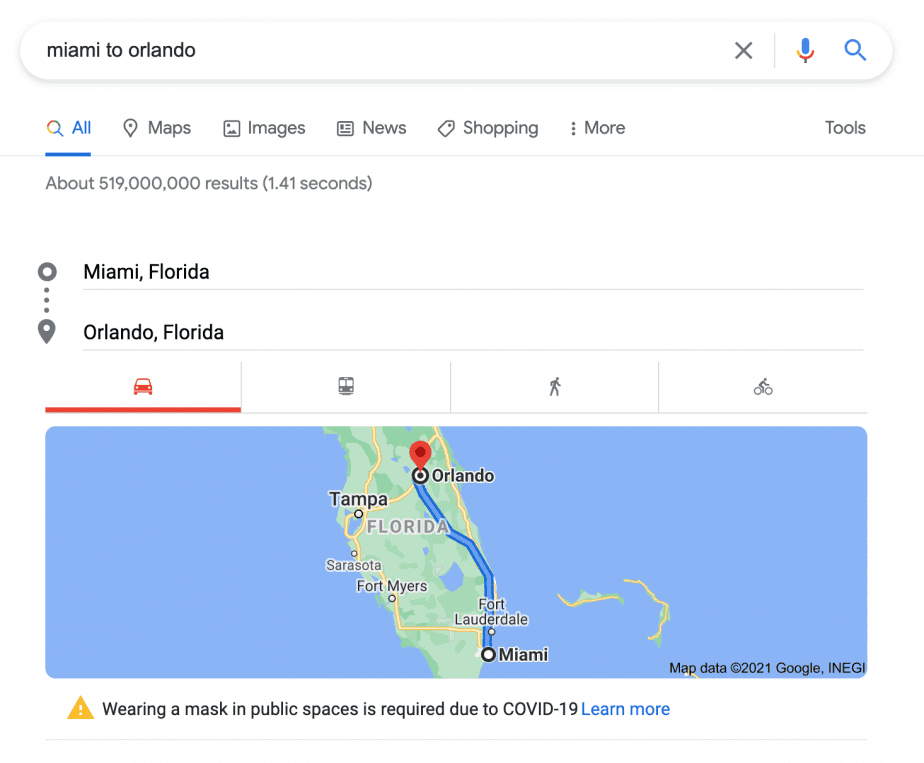Switch to transit directions bus icon
The width and height of the screenshot is (924, 763).
click(x=346, y=387)
